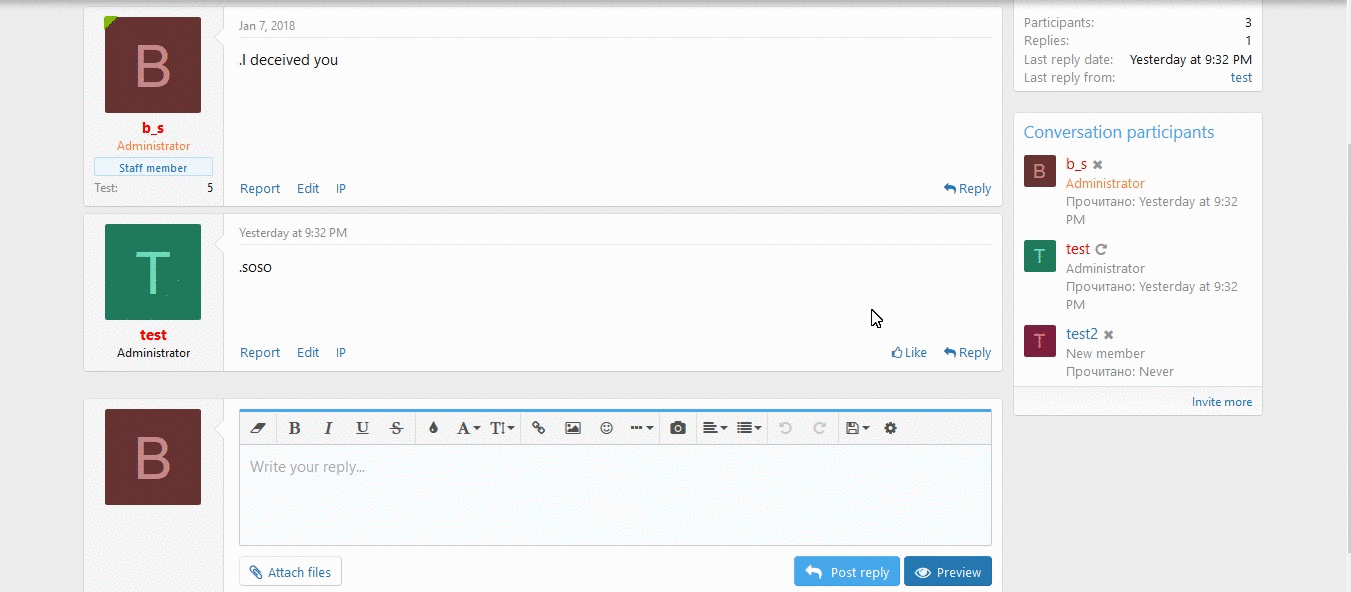Open the editor settings gear
Screen dimensions: 1351x592
(x=890, y=428)
